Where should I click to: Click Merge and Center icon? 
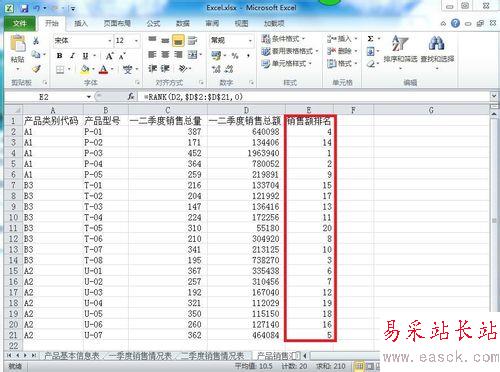pyautogui.click(x=192, y=54)
